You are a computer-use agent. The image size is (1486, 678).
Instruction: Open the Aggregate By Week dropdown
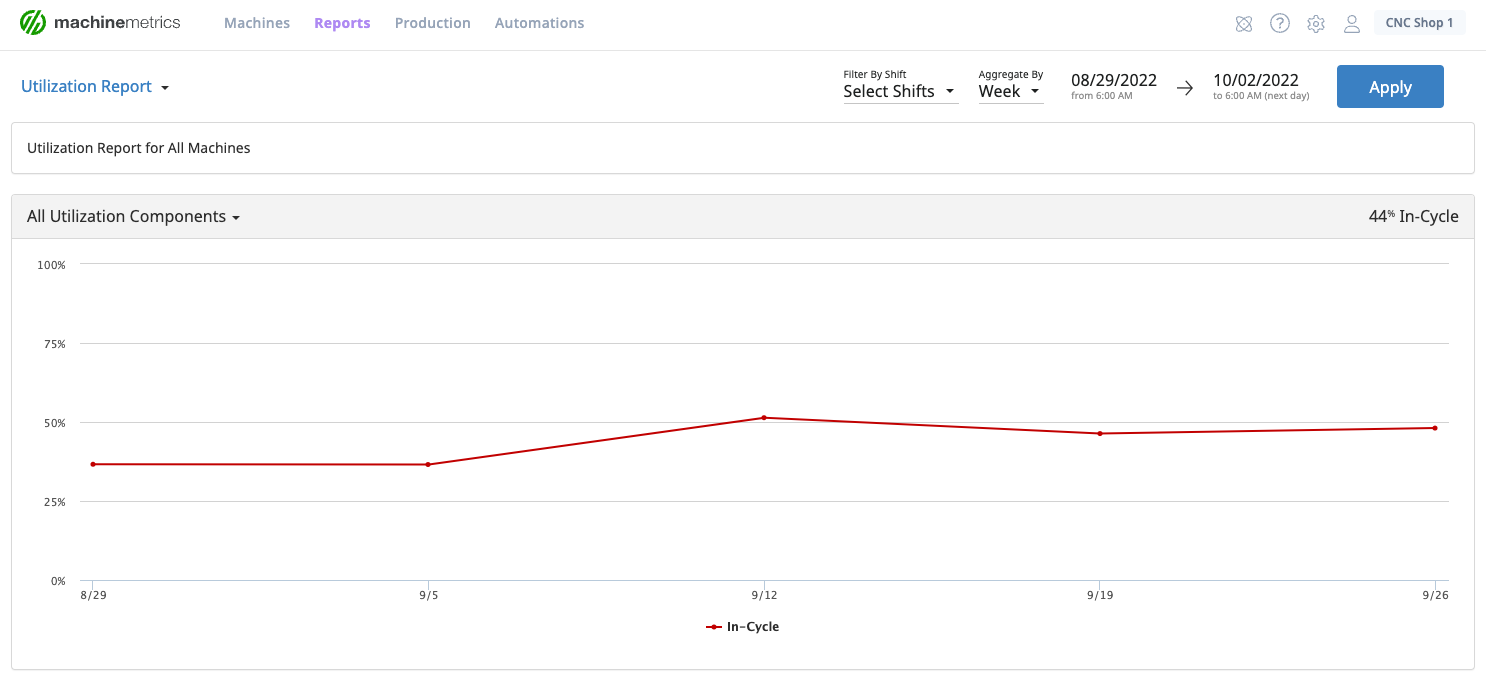click(x=1009, y=91)
